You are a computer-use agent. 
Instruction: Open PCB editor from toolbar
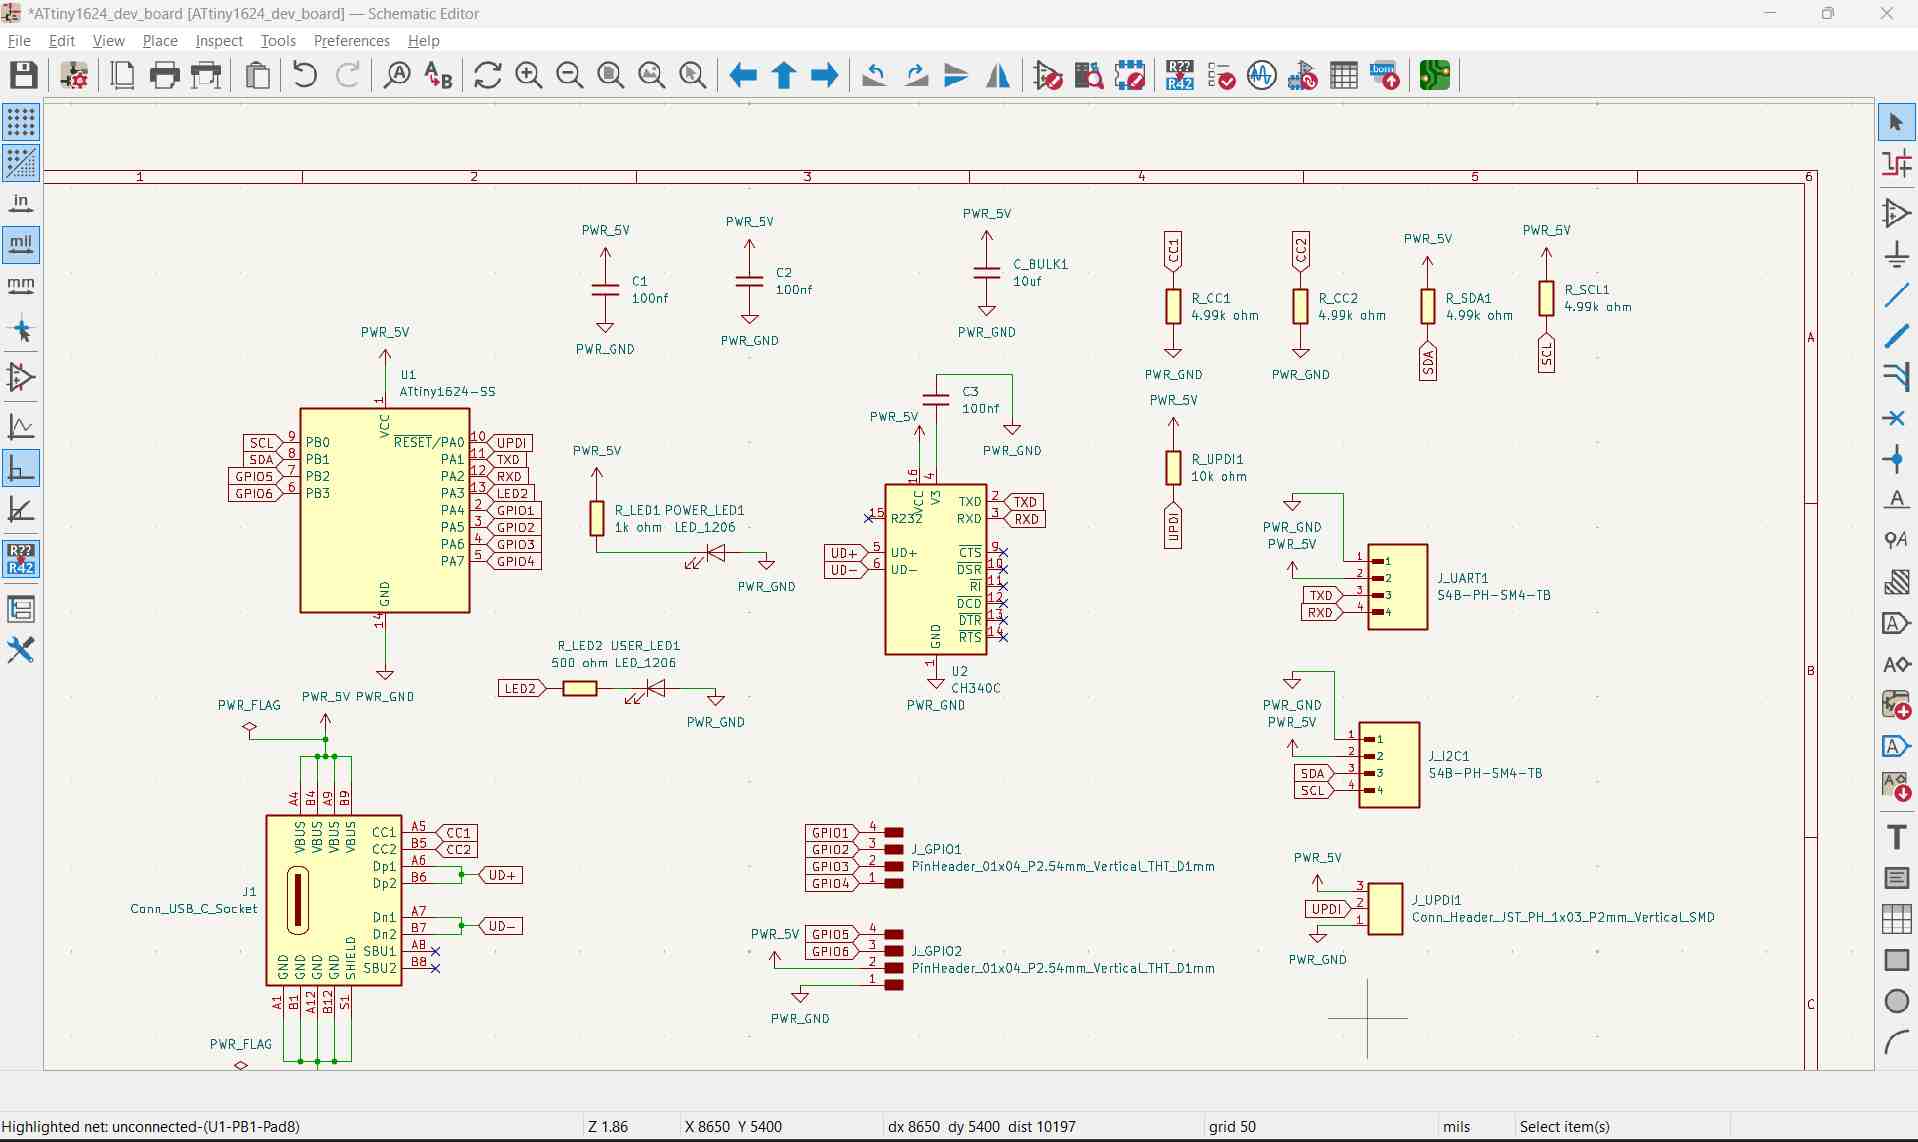[1434, 76]
